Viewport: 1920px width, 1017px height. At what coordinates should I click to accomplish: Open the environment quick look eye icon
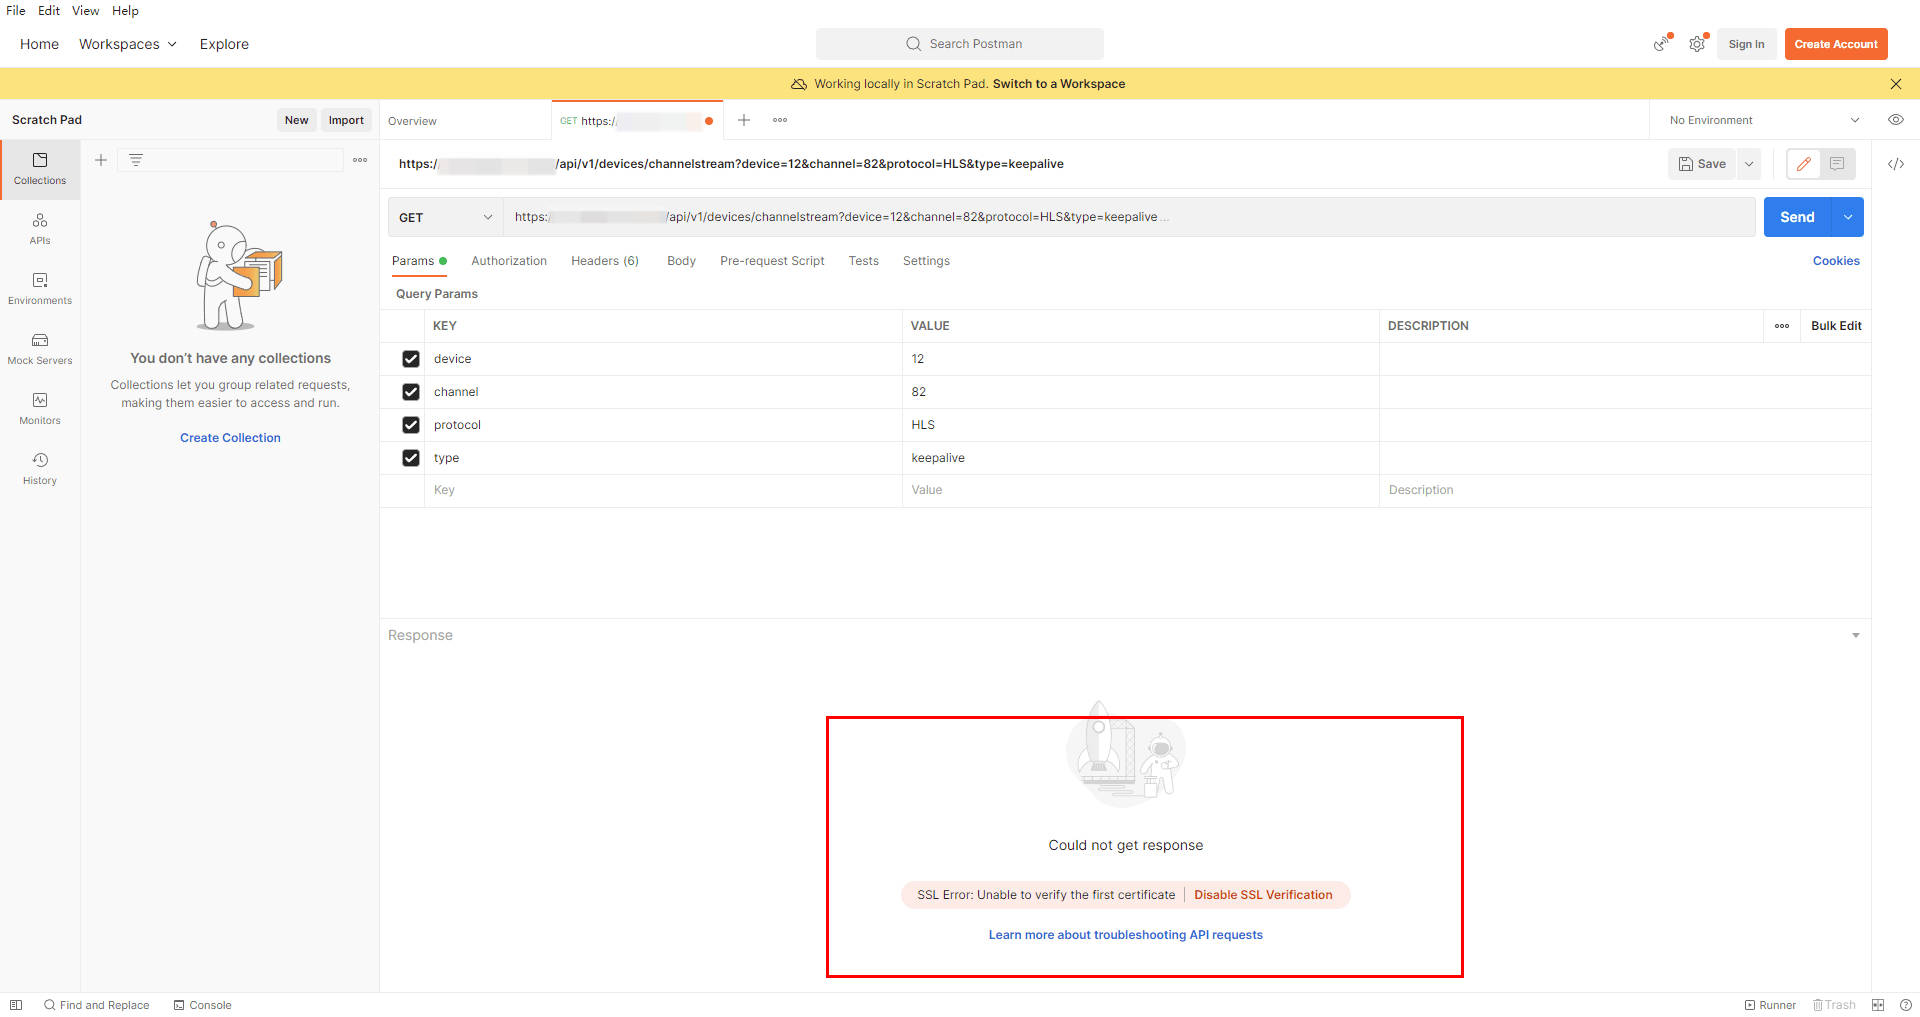[1895, 120]
